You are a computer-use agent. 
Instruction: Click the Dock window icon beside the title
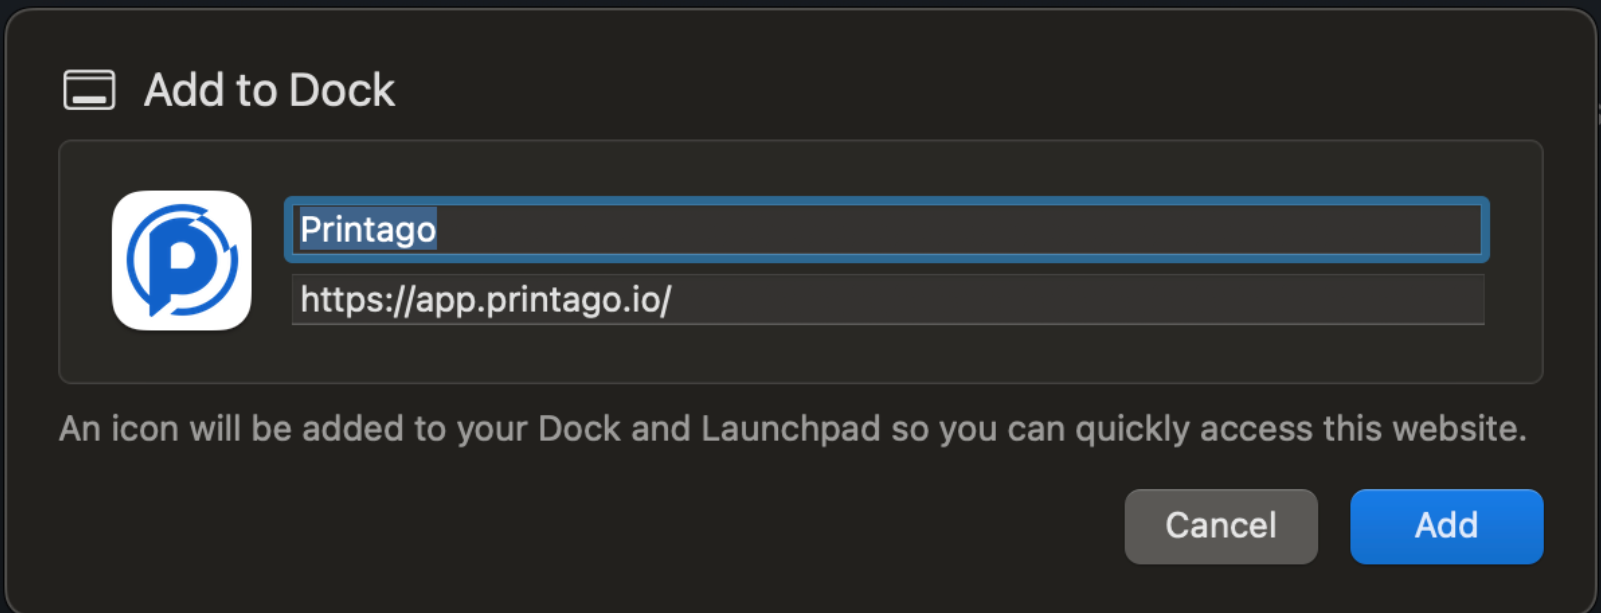click(89, 90)
